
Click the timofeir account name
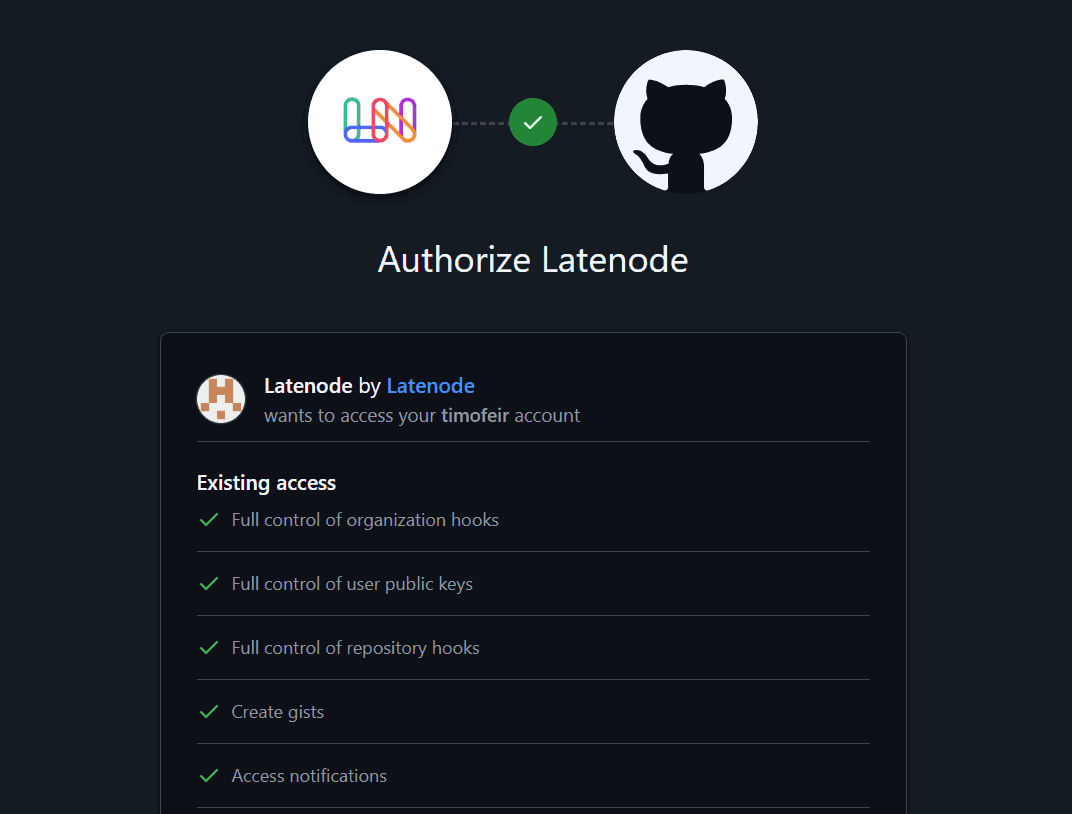(475, 415)
